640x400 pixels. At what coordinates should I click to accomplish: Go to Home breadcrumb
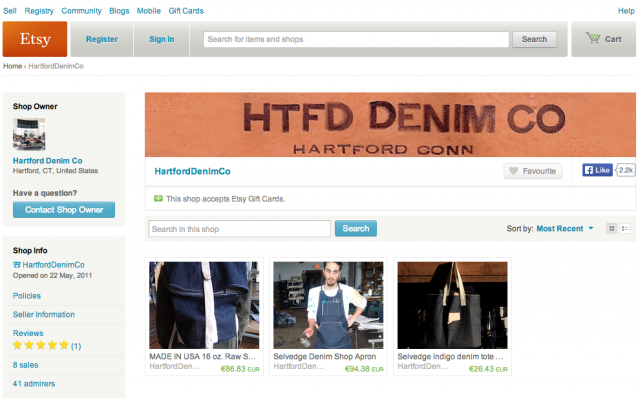(12, 66)
